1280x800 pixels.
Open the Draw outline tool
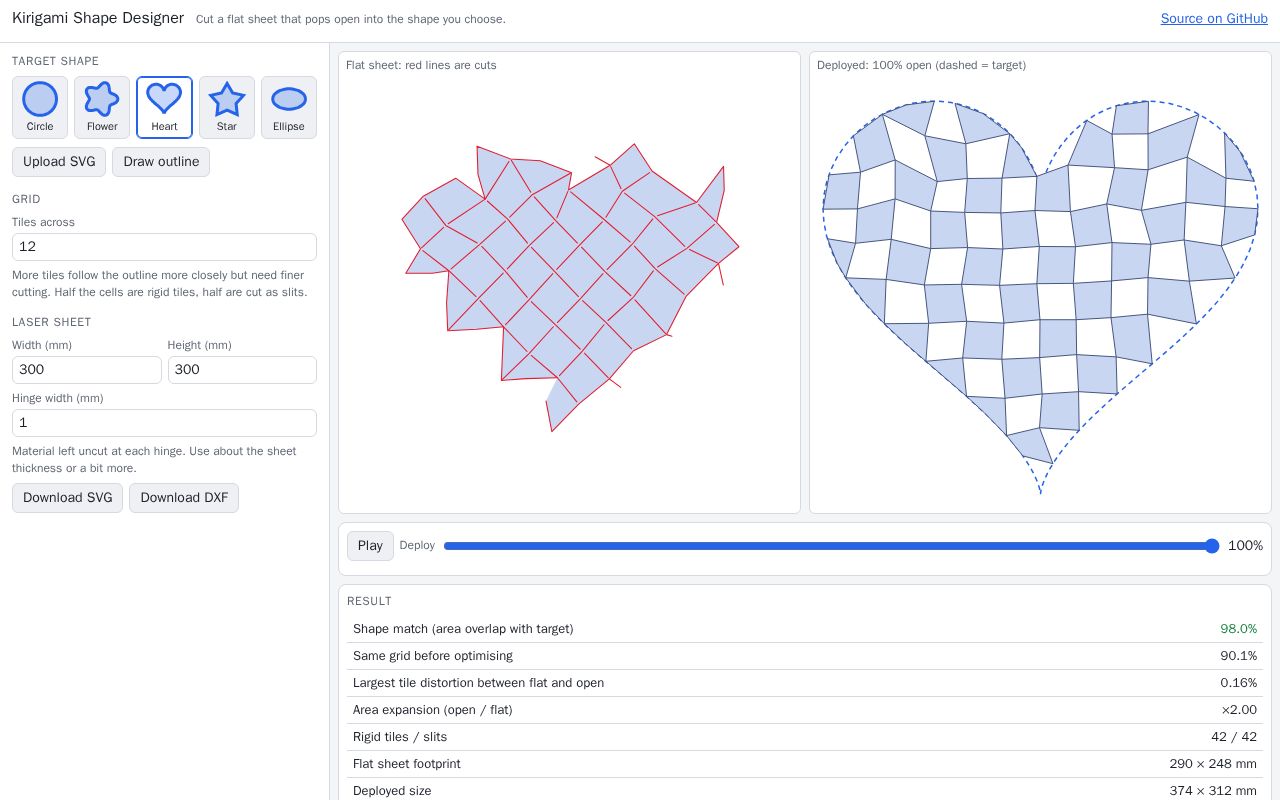(x=161, y=162)
